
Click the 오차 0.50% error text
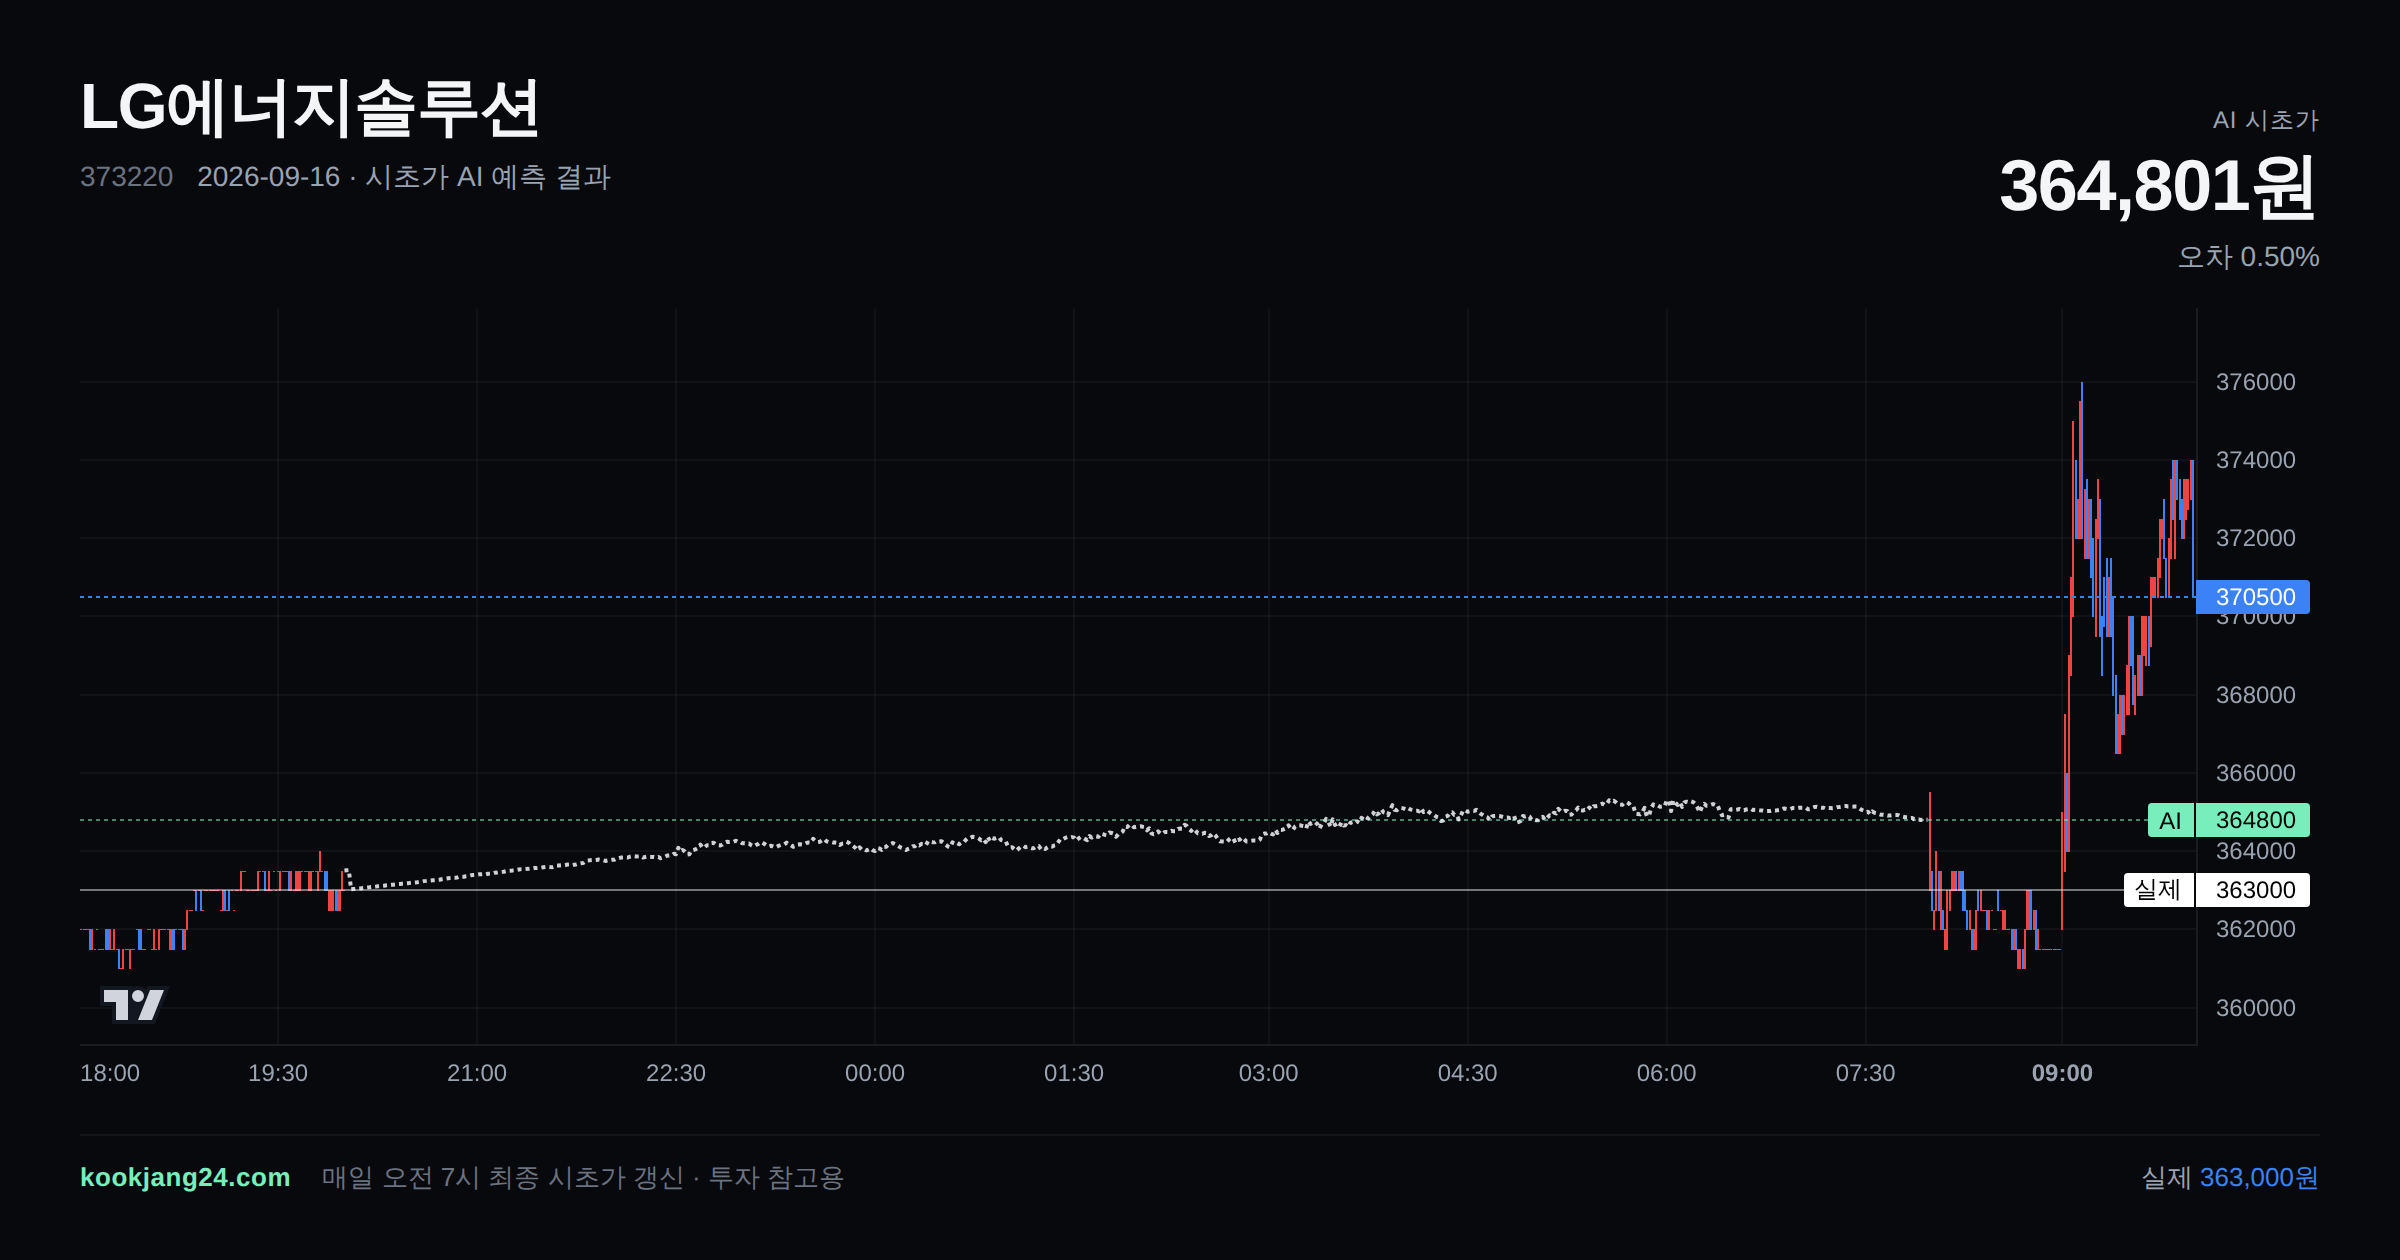[2248, 257]
